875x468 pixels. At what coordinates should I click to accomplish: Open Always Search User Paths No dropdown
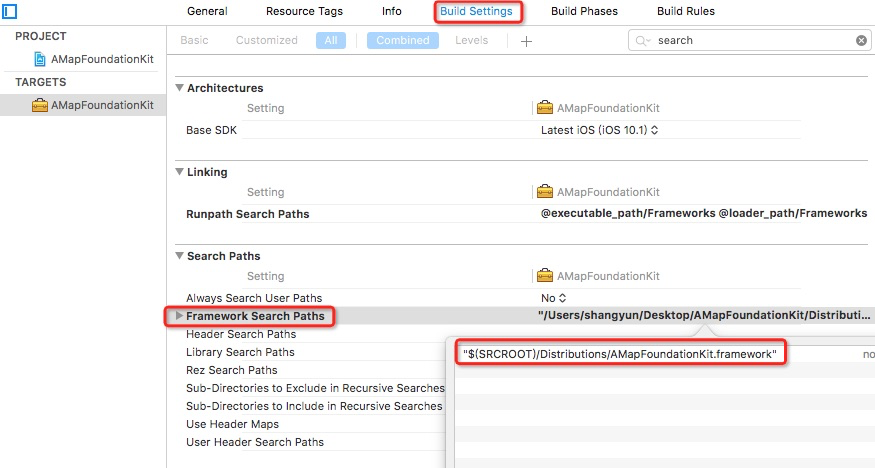pos(554,298)
